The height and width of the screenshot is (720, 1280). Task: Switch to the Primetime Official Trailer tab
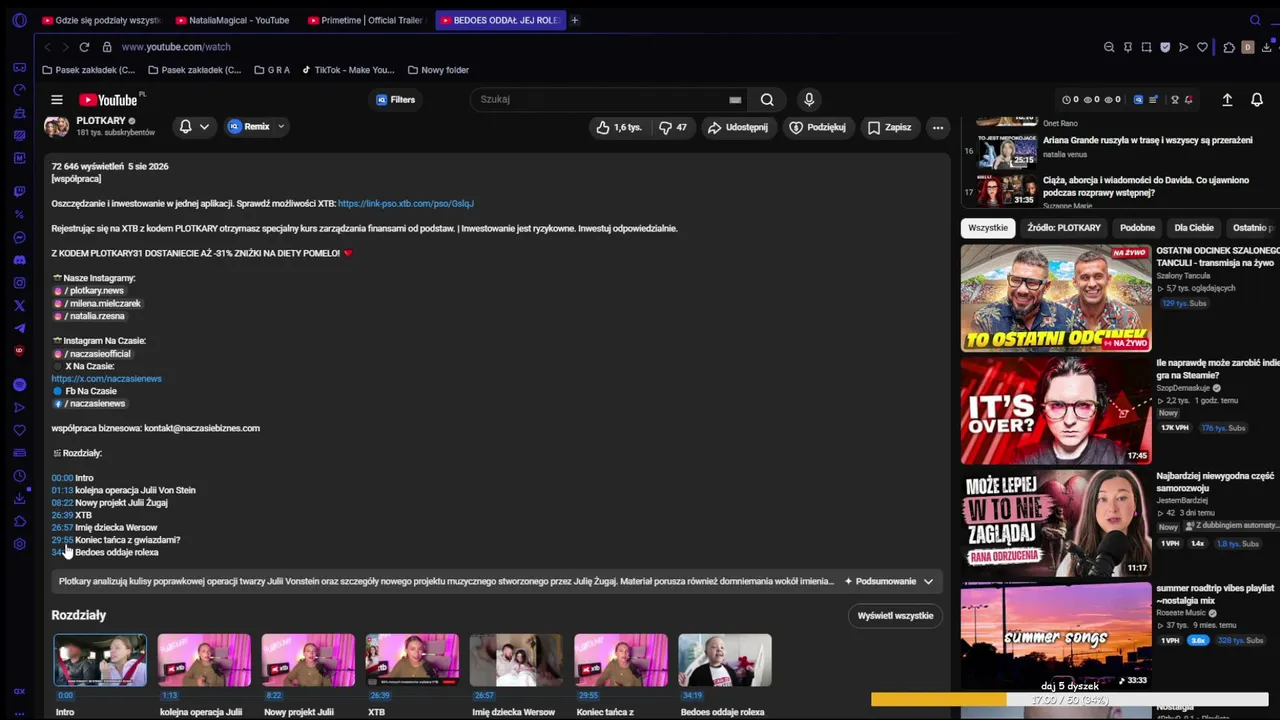366,20
